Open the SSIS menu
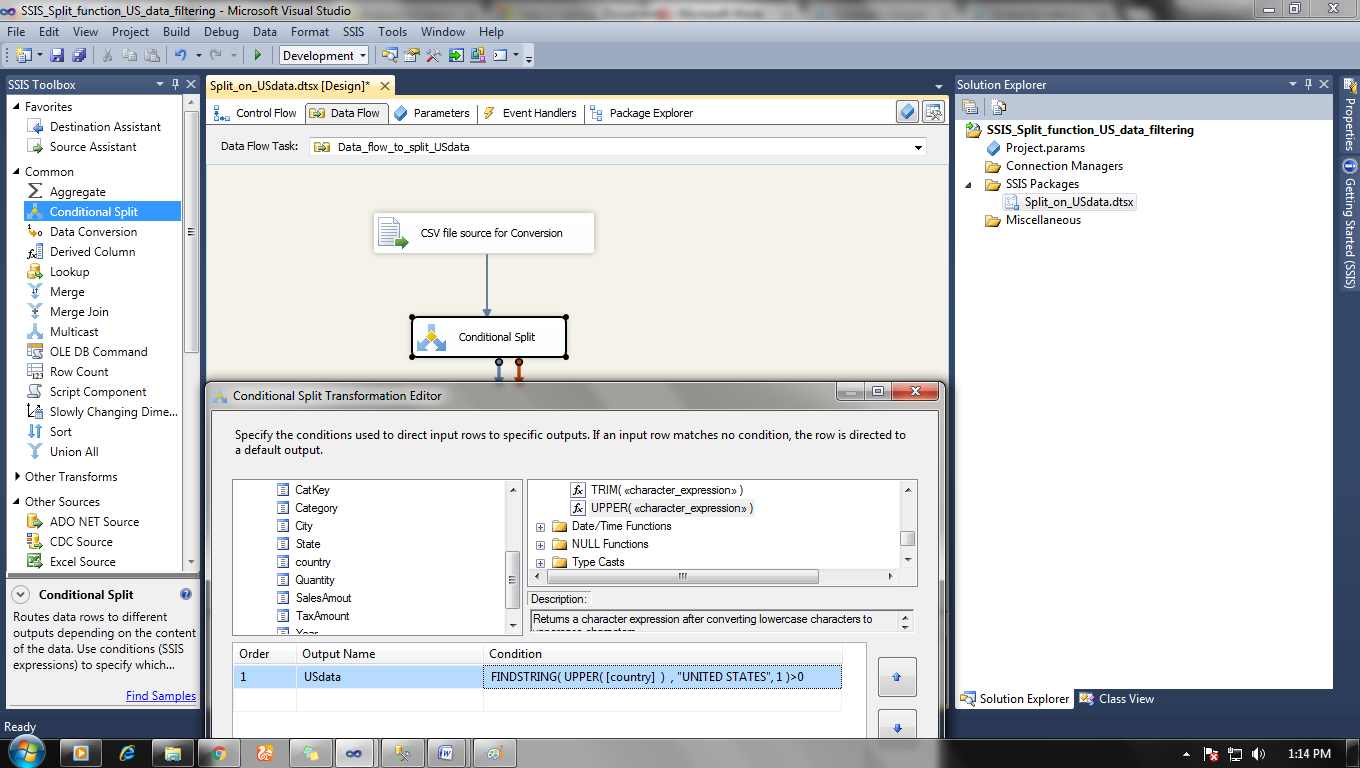Viewport: 1360px width, 768px height. 354,32
